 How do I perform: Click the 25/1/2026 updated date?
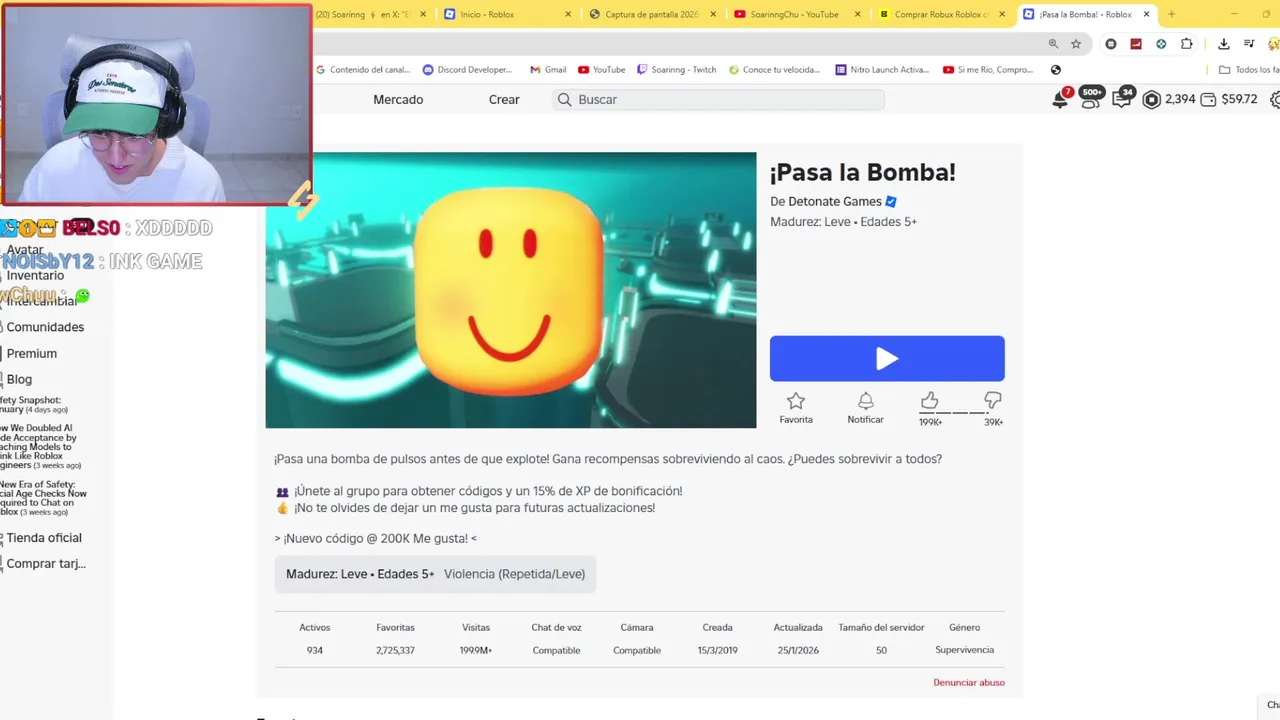coord(798,650)
